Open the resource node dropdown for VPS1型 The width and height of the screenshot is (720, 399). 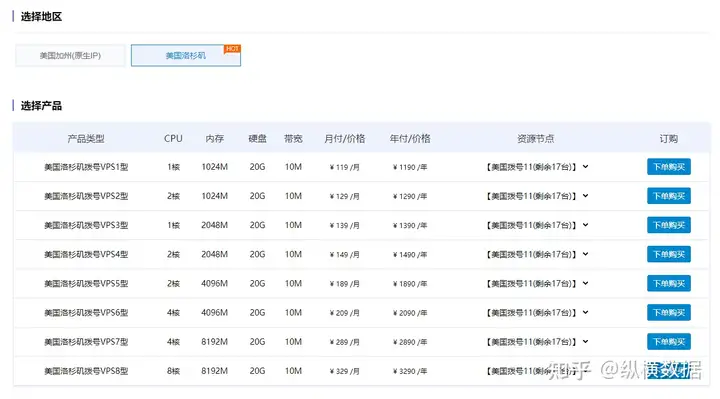(537, 167)
